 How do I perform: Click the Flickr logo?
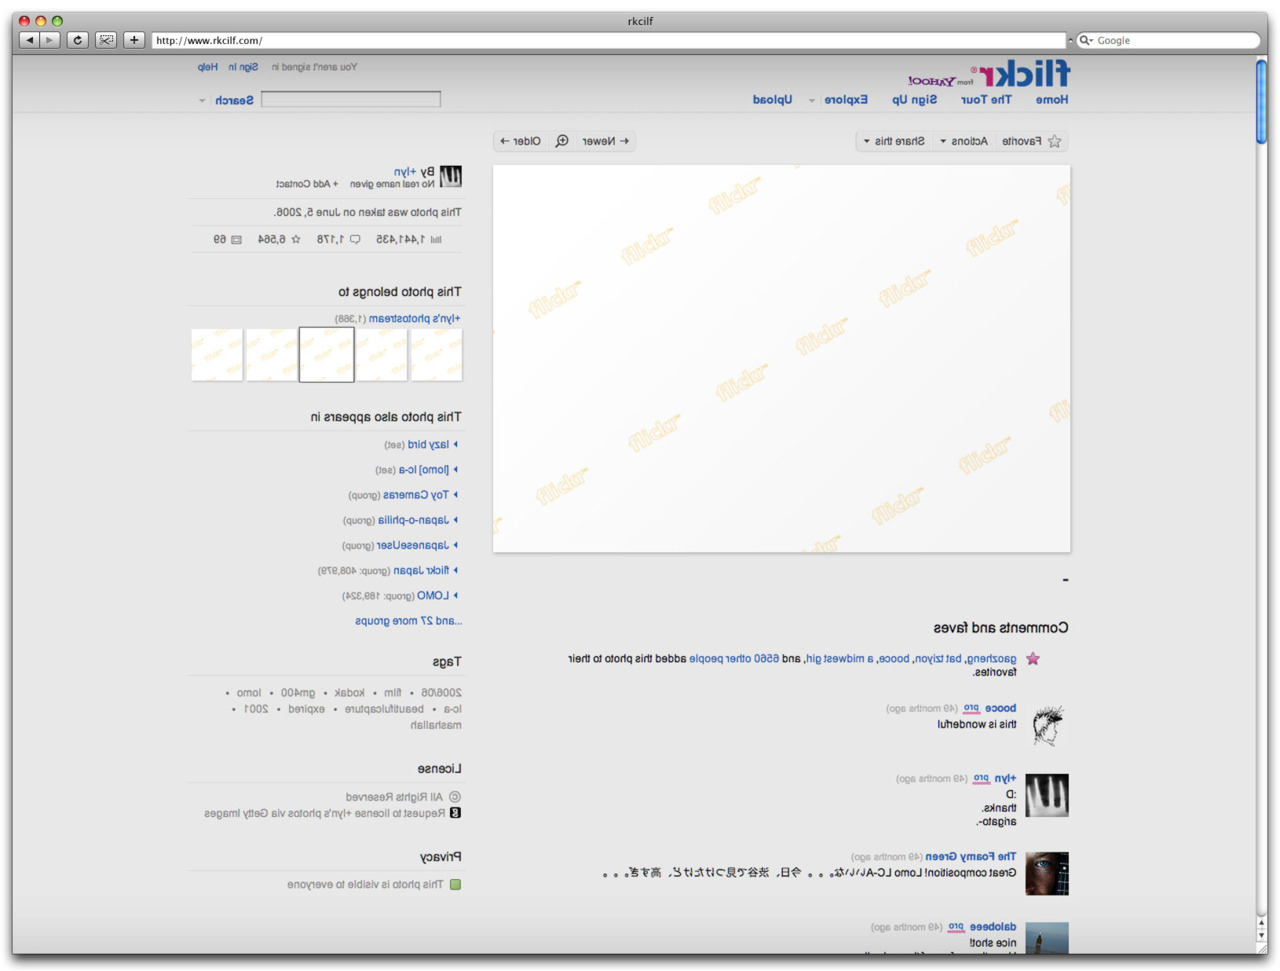[x=1024, y=74]
